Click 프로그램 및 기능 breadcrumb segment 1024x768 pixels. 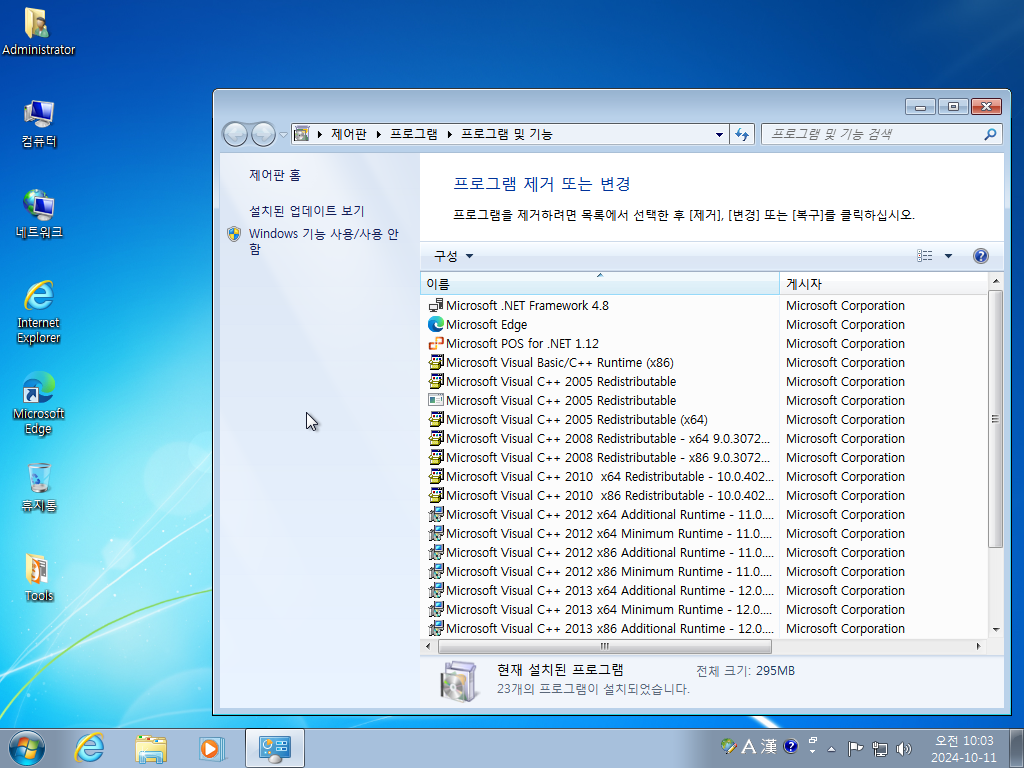click(x=507, y=134)
